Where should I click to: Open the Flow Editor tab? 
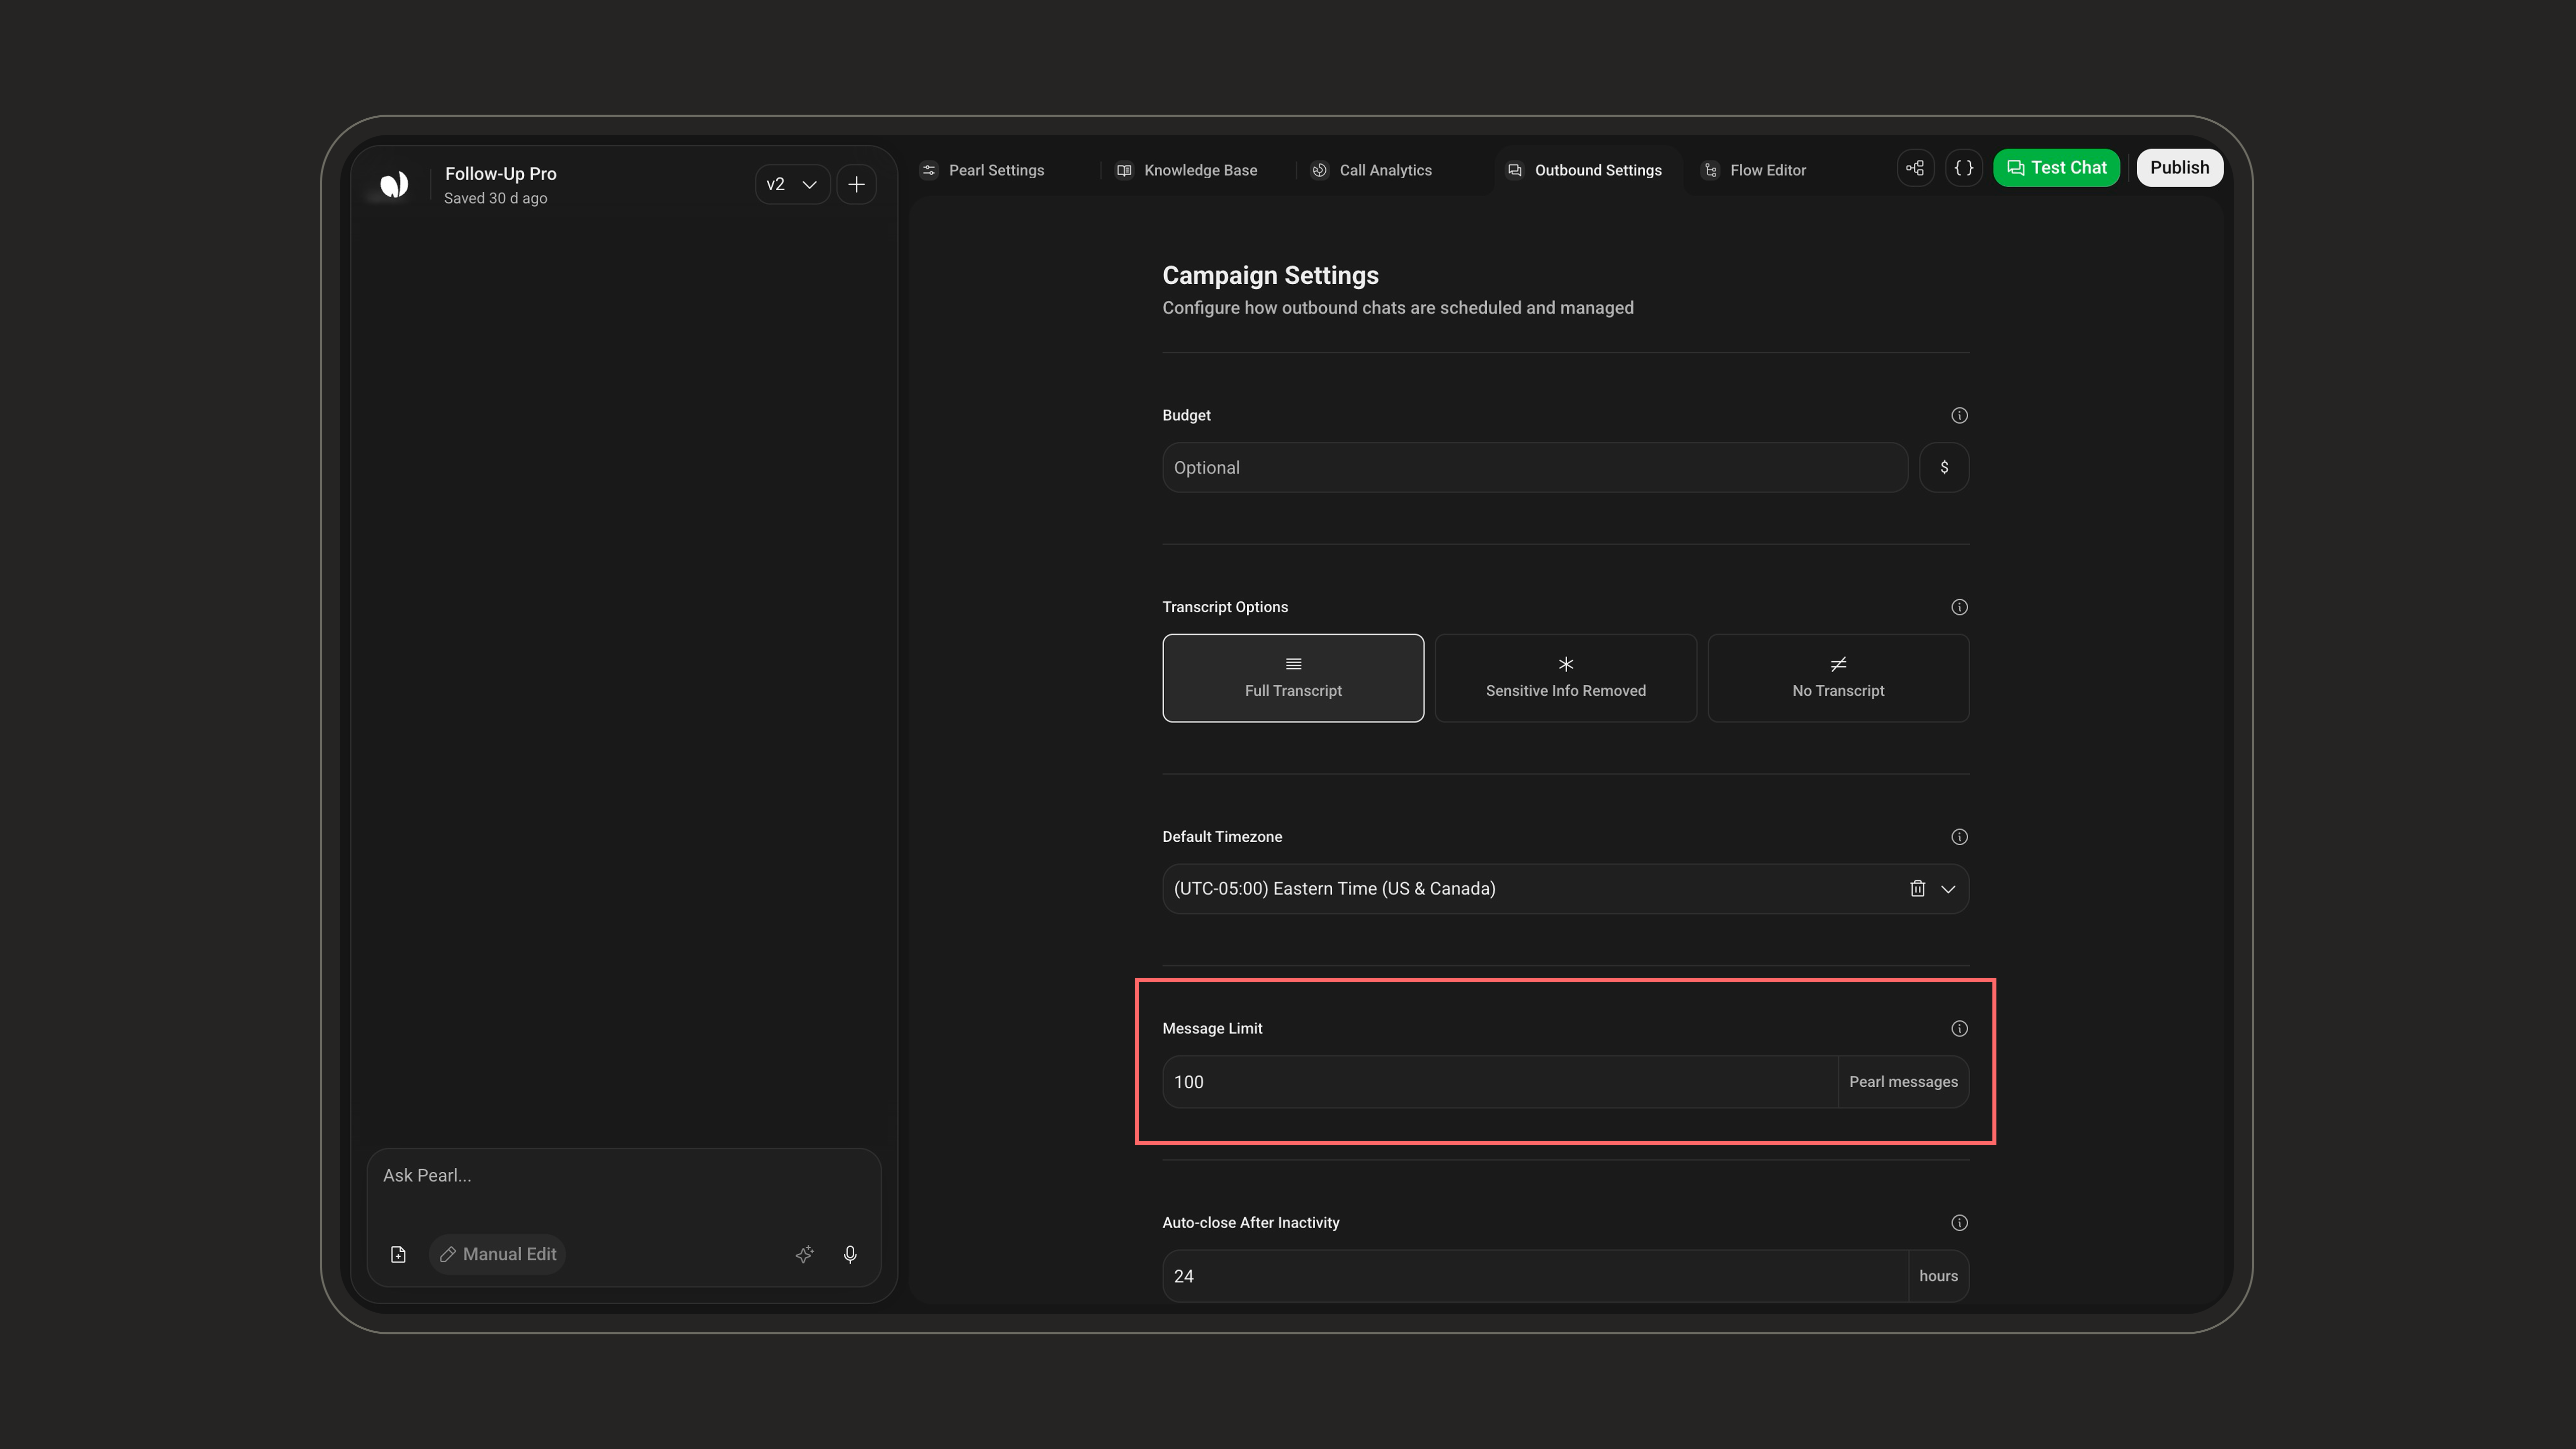[x=1755, y=170]
